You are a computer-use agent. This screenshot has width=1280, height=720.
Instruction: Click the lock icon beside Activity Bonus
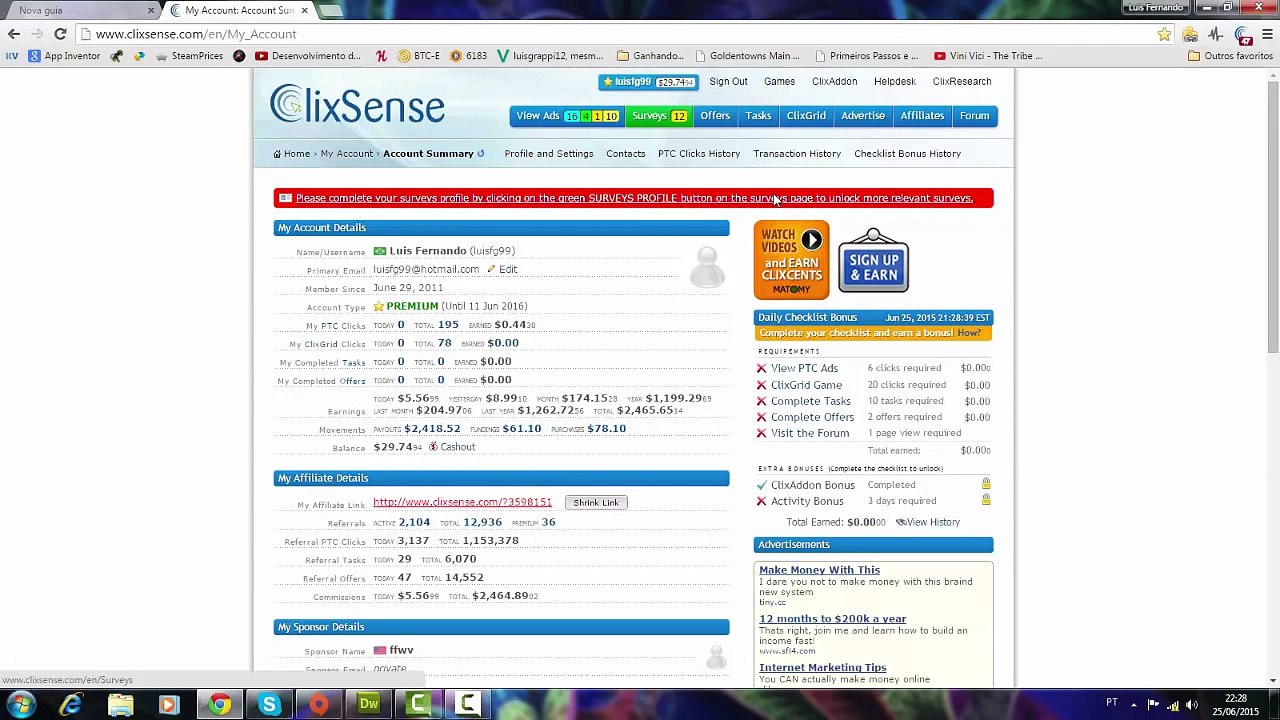click(x=986, y=501)
